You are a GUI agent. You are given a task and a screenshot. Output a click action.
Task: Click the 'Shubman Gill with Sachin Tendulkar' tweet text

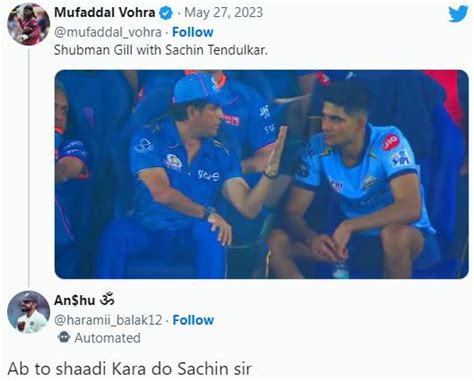(x=161, y=50)
